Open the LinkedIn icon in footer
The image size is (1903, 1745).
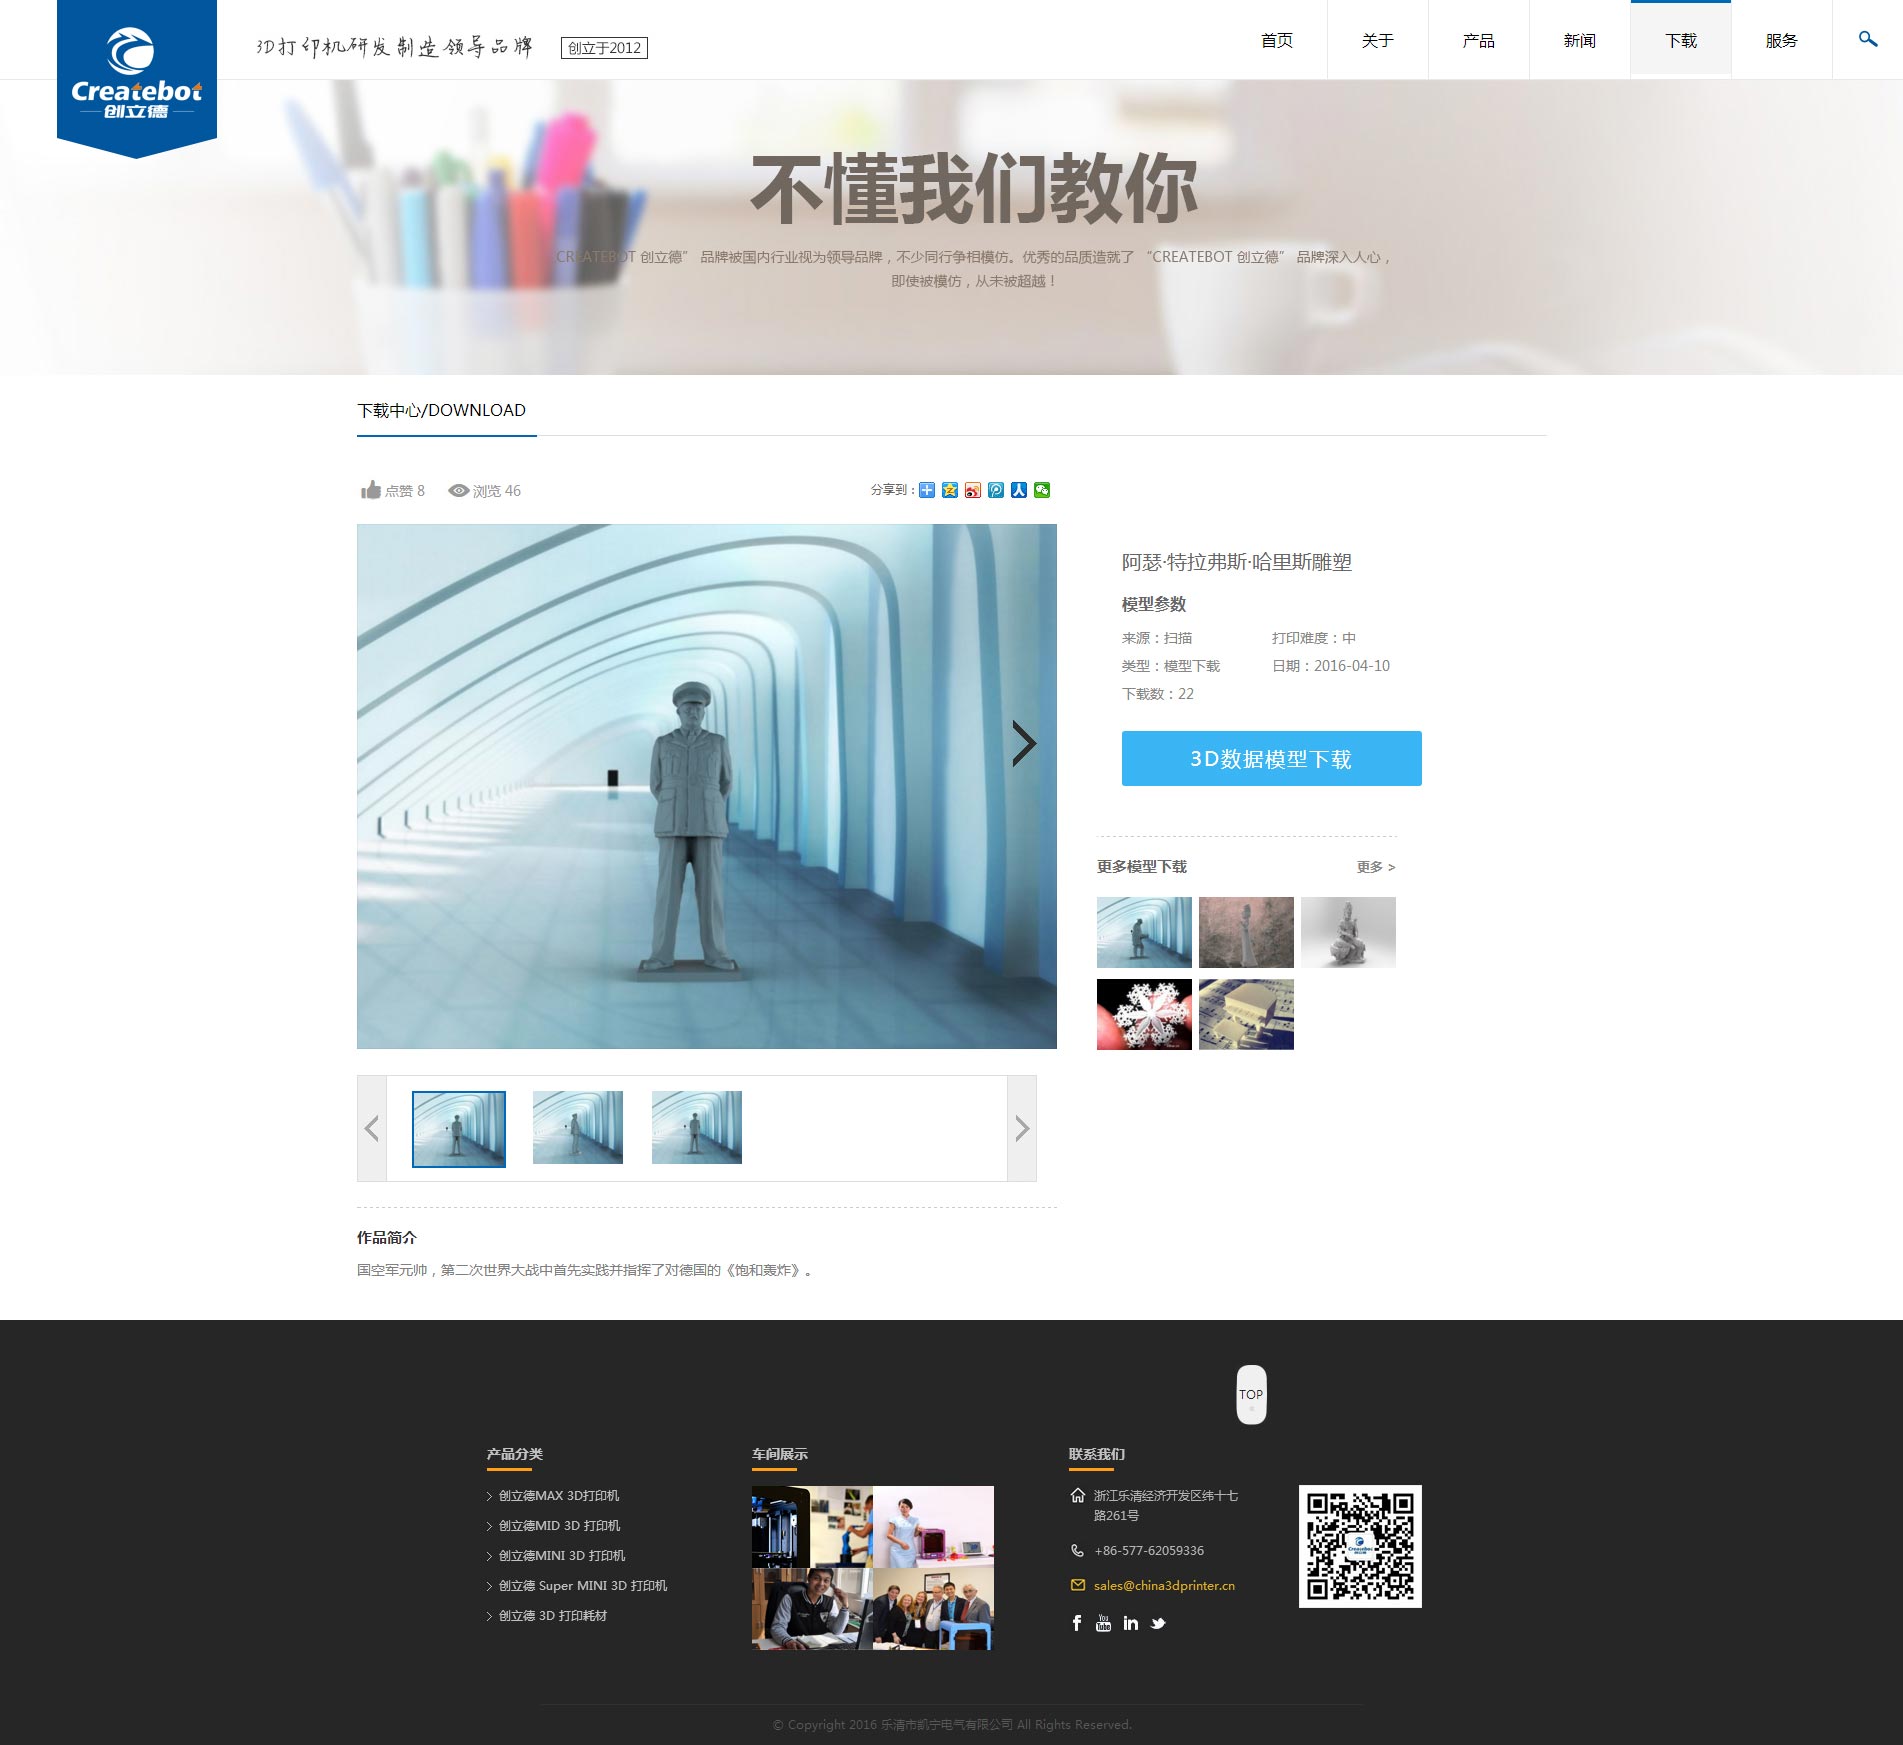1130,1623
